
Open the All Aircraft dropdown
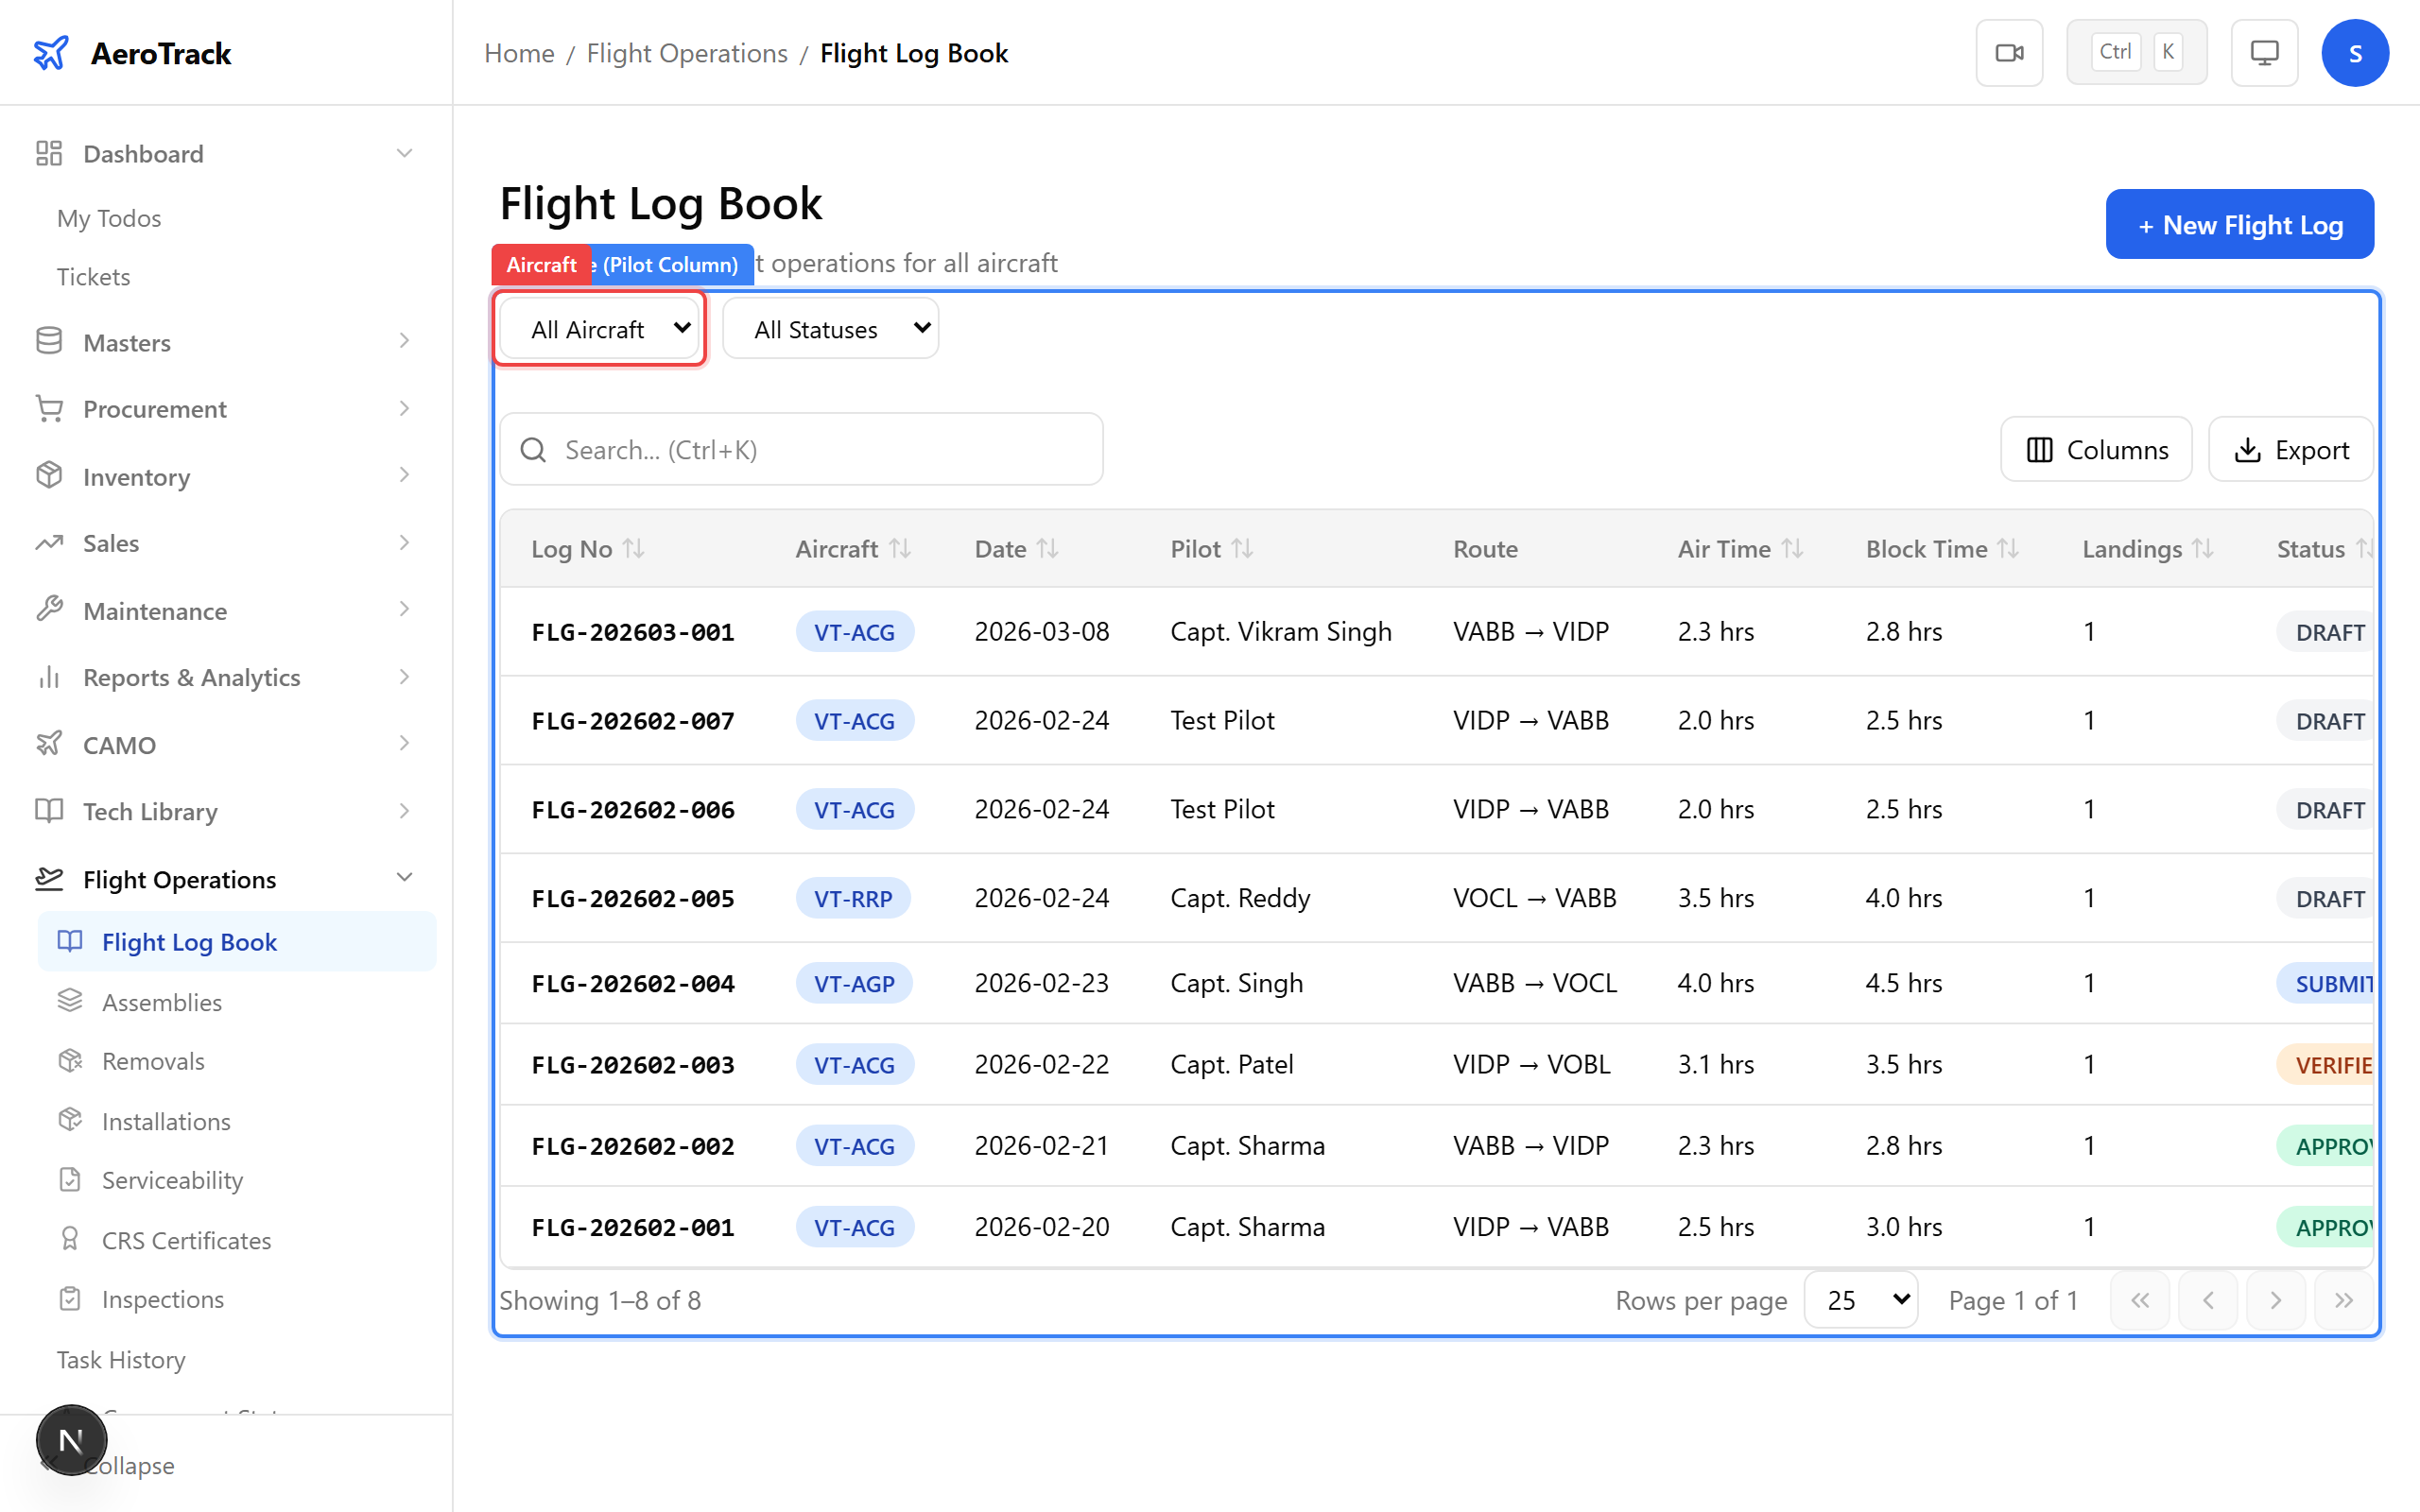click(x=598, y=328)
